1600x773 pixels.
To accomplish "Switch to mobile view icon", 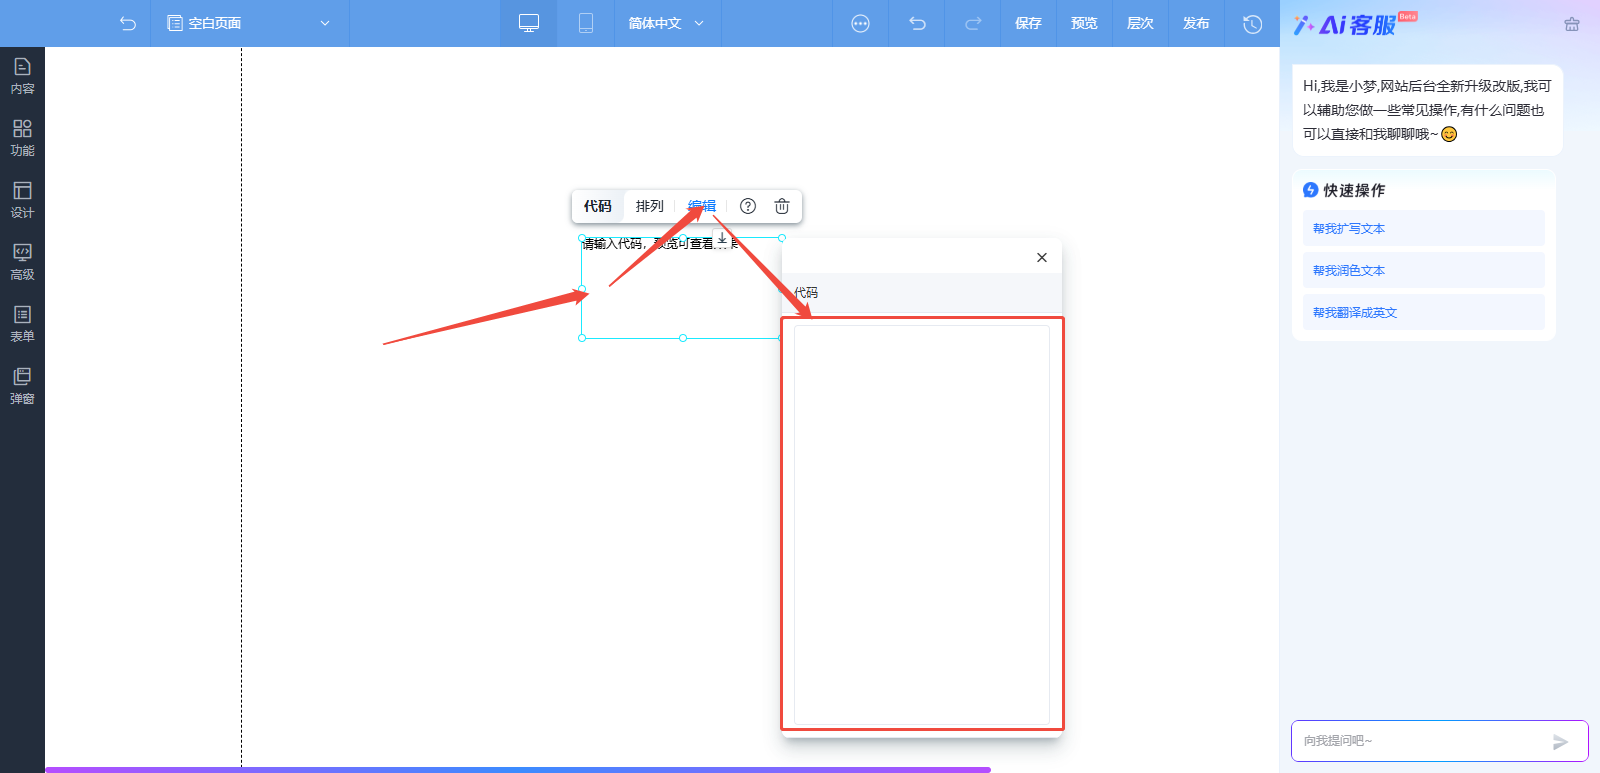I will [586, 23].
